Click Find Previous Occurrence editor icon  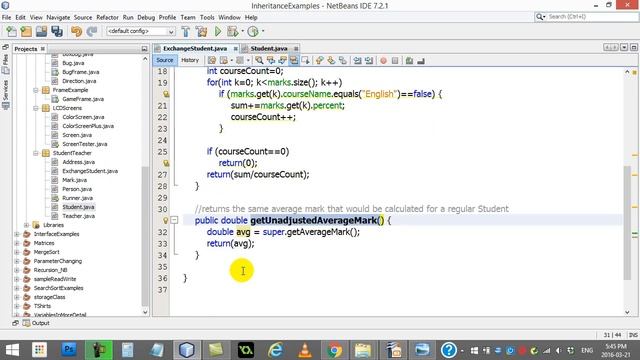(x=271, y=60)
